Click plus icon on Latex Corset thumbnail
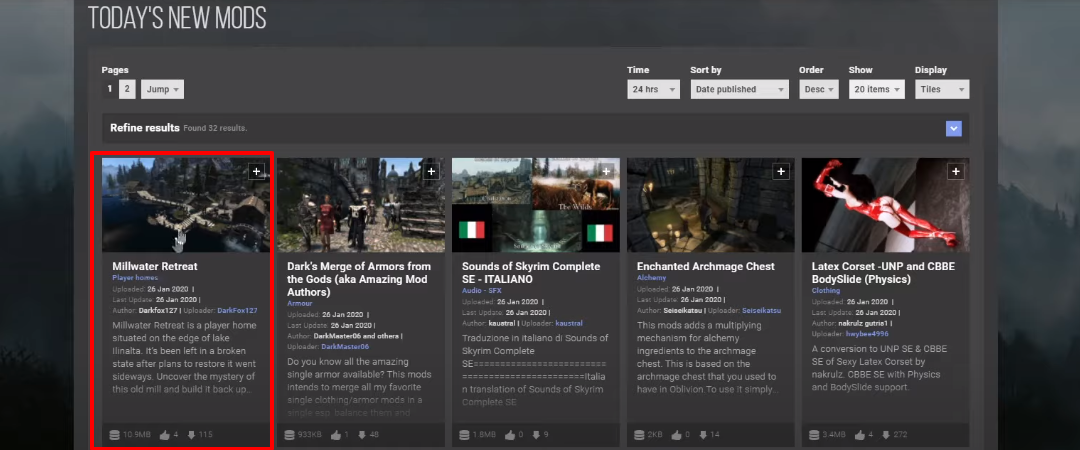The image size is (1080, 450). [956, 171]
